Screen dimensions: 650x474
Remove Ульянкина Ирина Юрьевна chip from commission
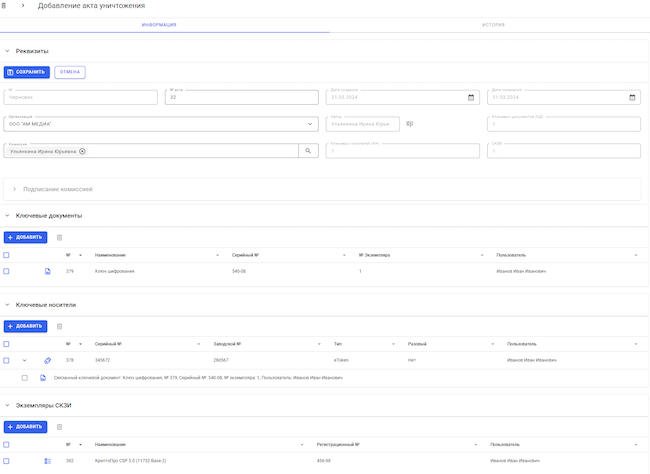click(x=83, y=151)
